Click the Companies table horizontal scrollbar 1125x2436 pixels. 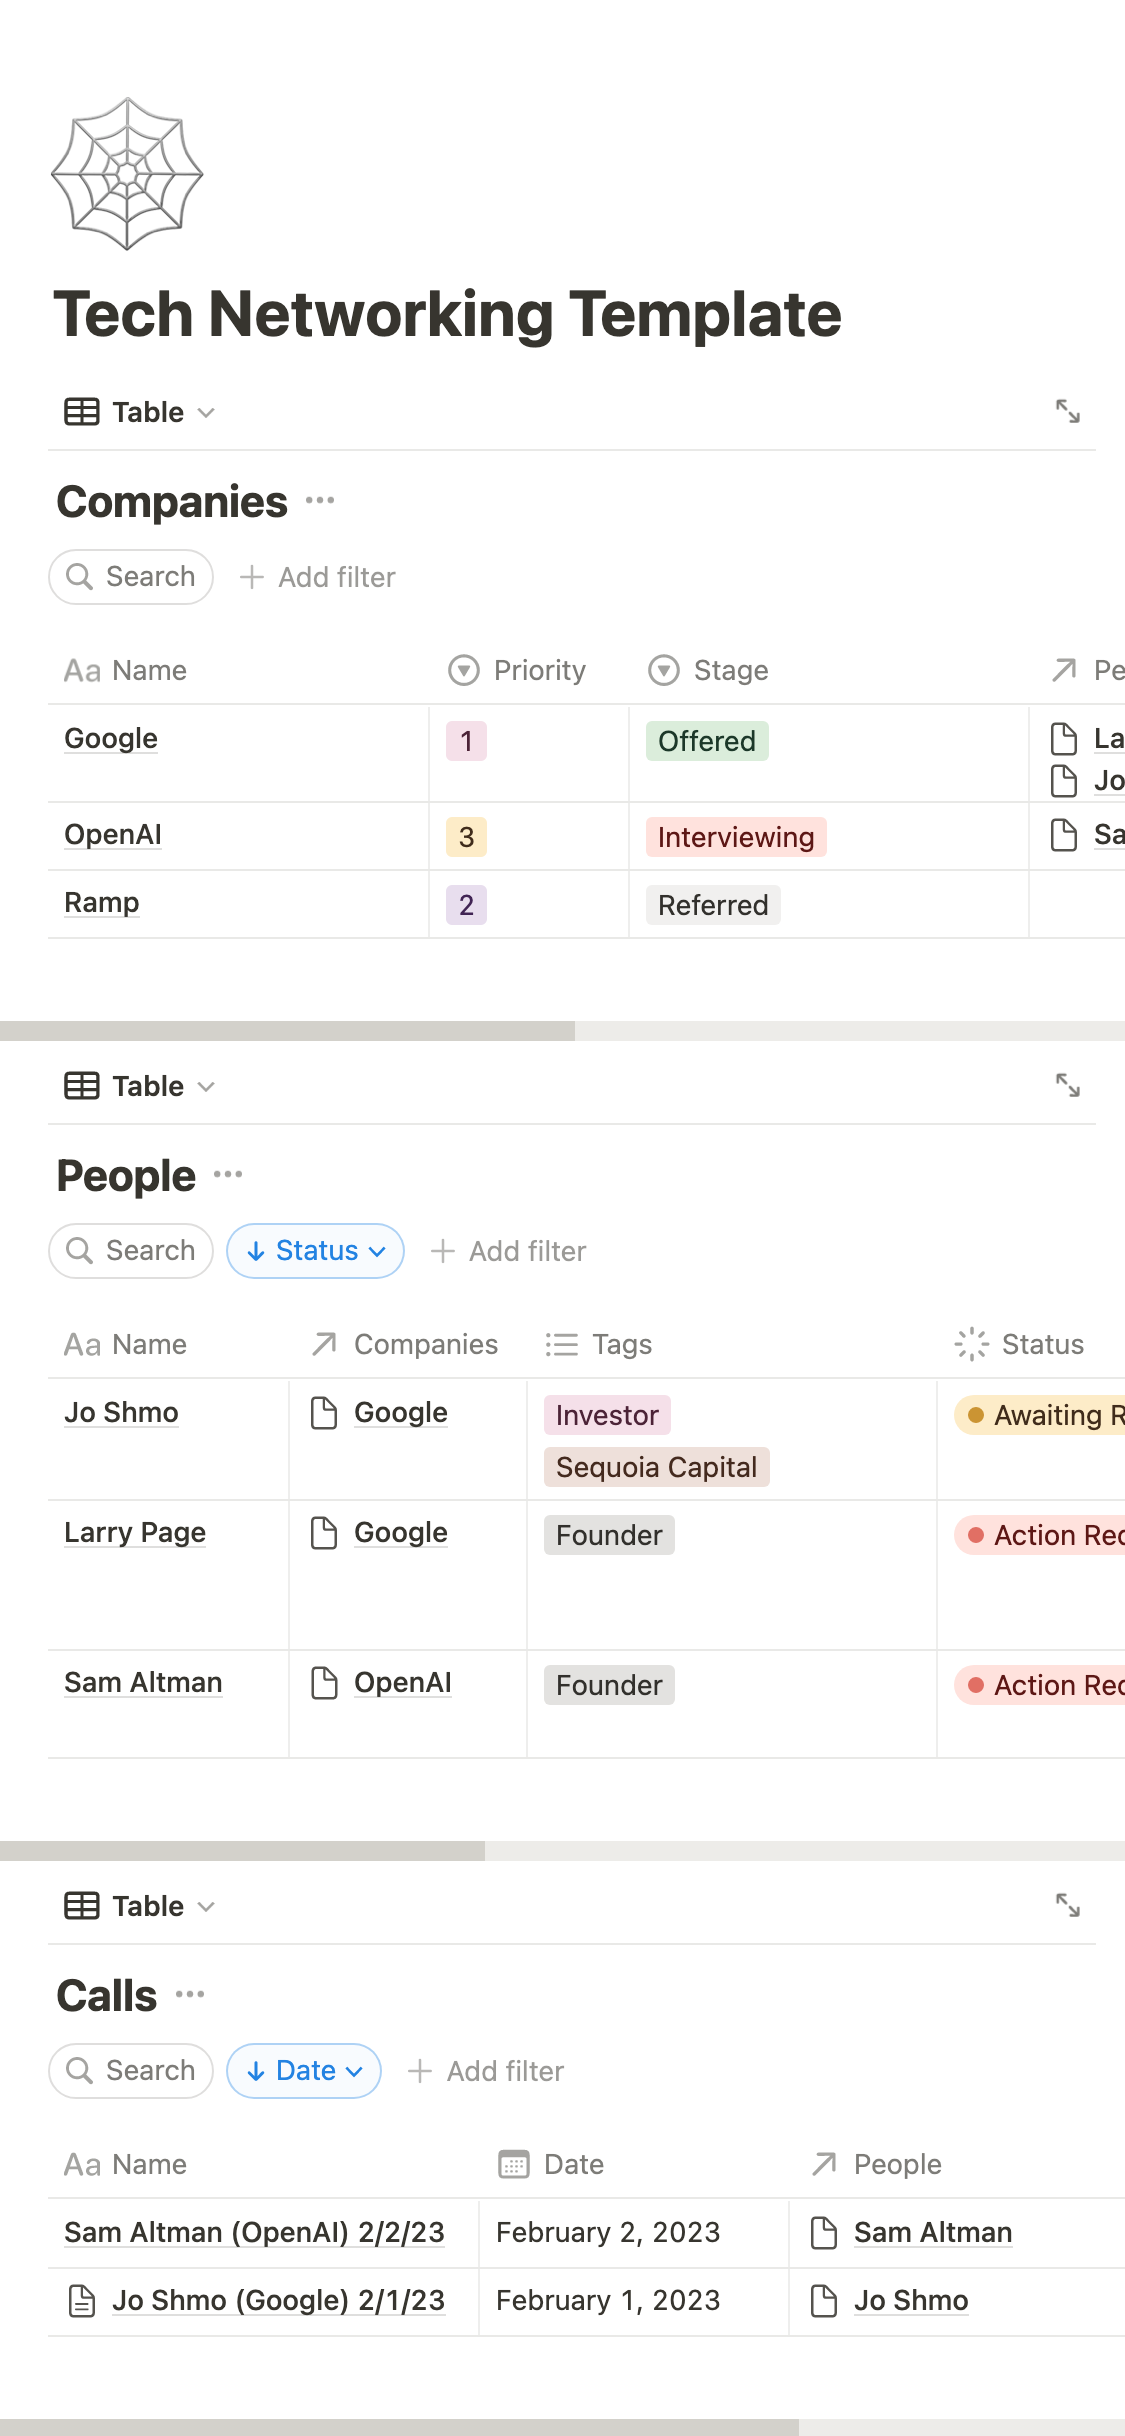click(x=288, y=1031)
